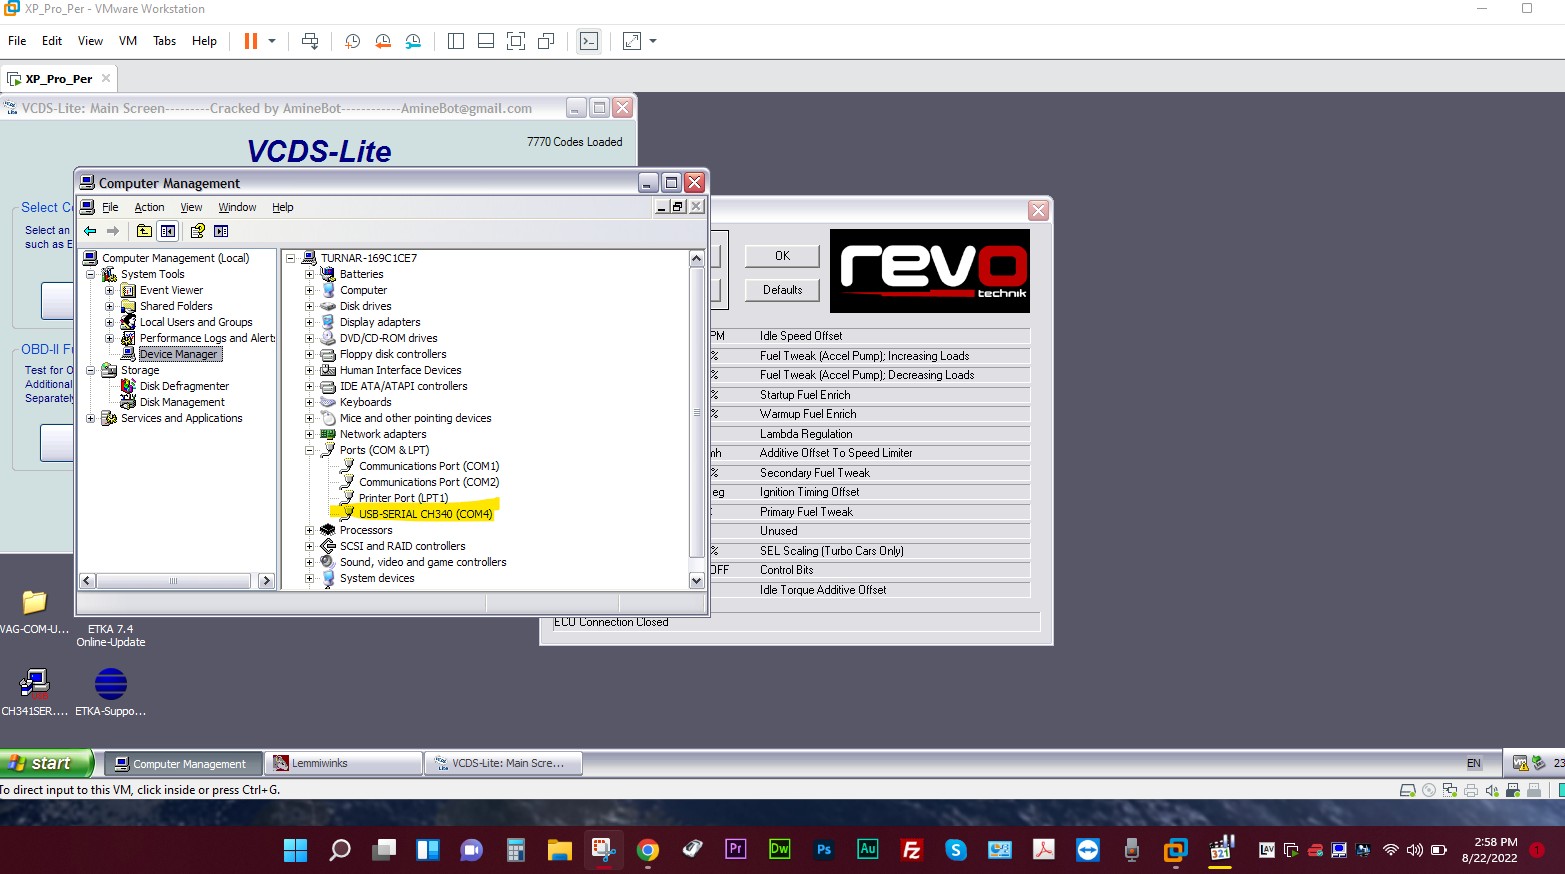Viewport: 1565px width, 874px height.
Task: Enter VMware full screen mode
Action: click(x=516, y=41)
